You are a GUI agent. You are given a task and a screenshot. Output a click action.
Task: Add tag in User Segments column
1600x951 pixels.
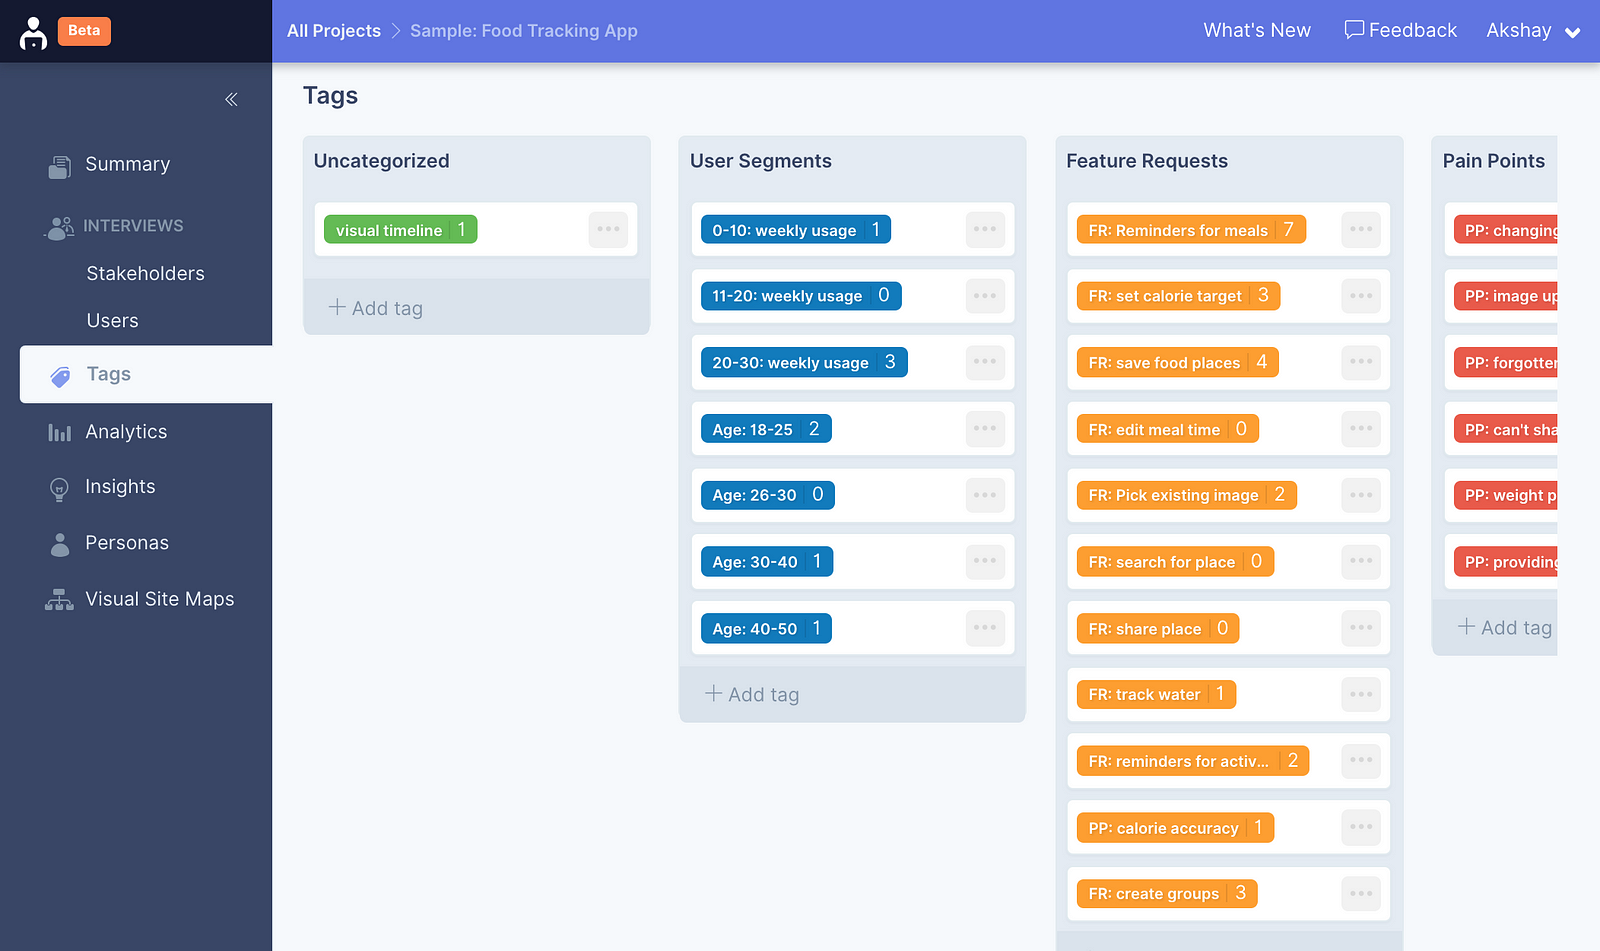[752, 694]
